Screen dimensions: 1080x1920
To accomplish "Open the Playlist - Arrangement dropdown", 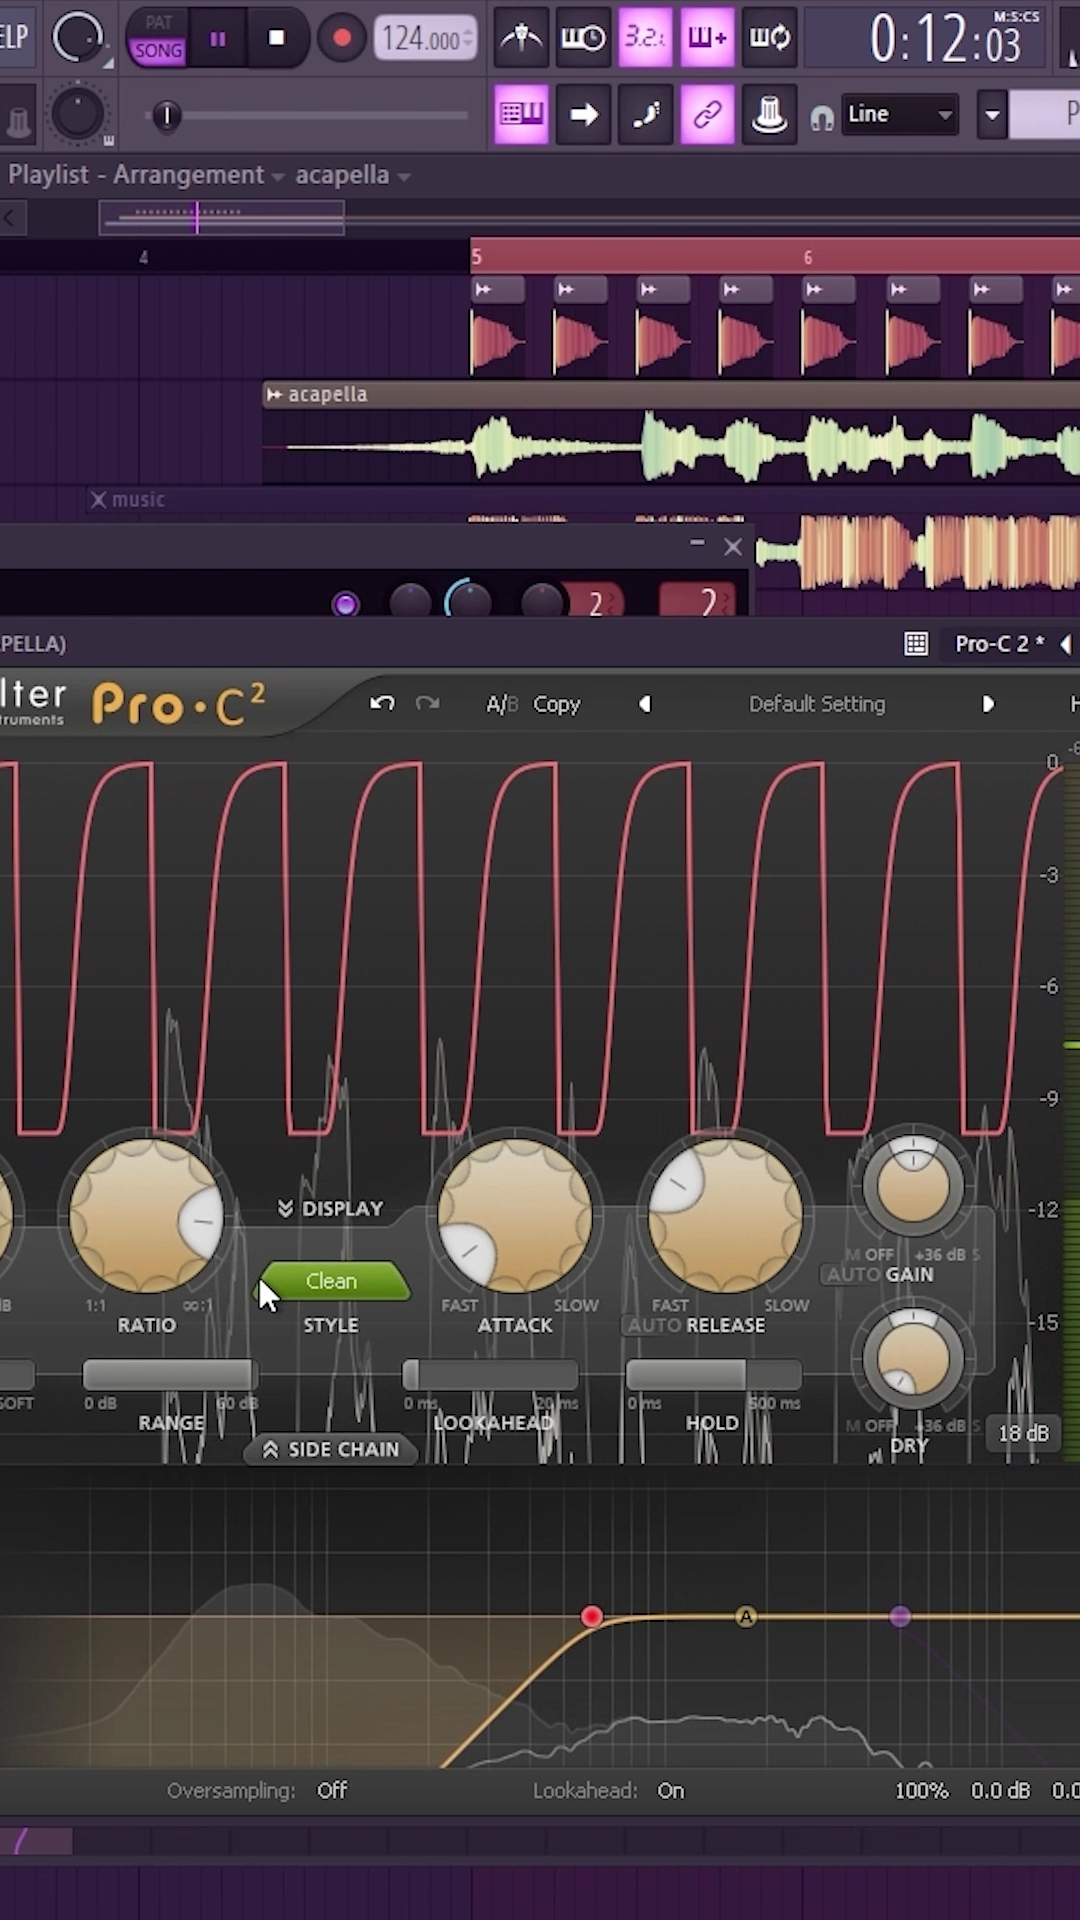I will (x=144, y=175).
